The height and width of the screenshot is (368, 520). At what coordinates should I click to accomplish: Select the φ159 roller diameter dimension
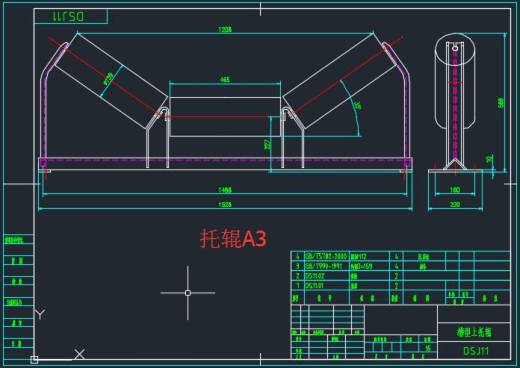tap(108, 79)
